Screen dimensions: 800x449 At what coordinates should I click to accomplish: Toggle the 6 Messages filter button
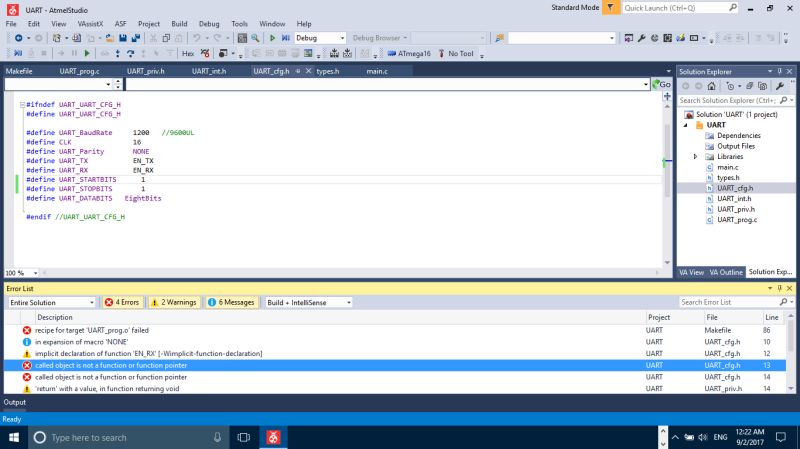pos(232,303)
